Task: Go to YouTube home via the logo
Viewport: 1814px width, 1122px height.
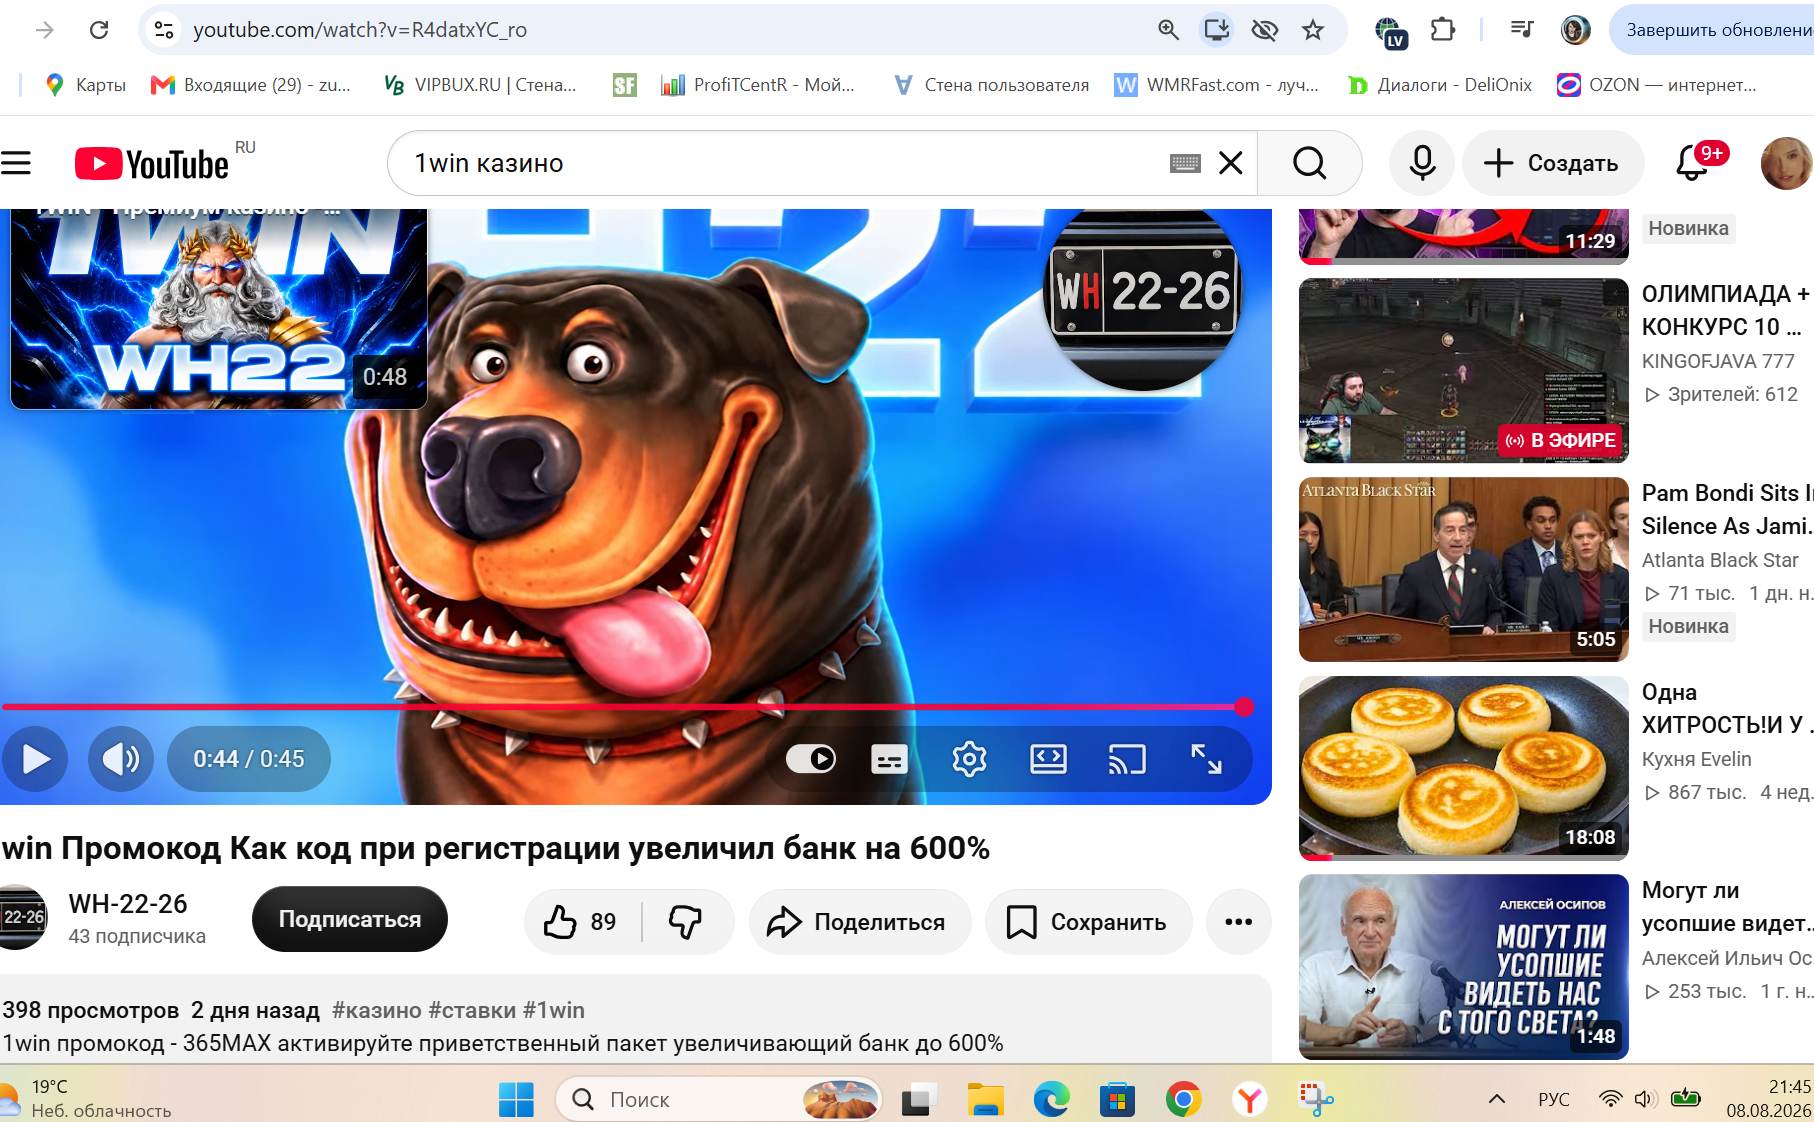Action: [x=152, y=163]
